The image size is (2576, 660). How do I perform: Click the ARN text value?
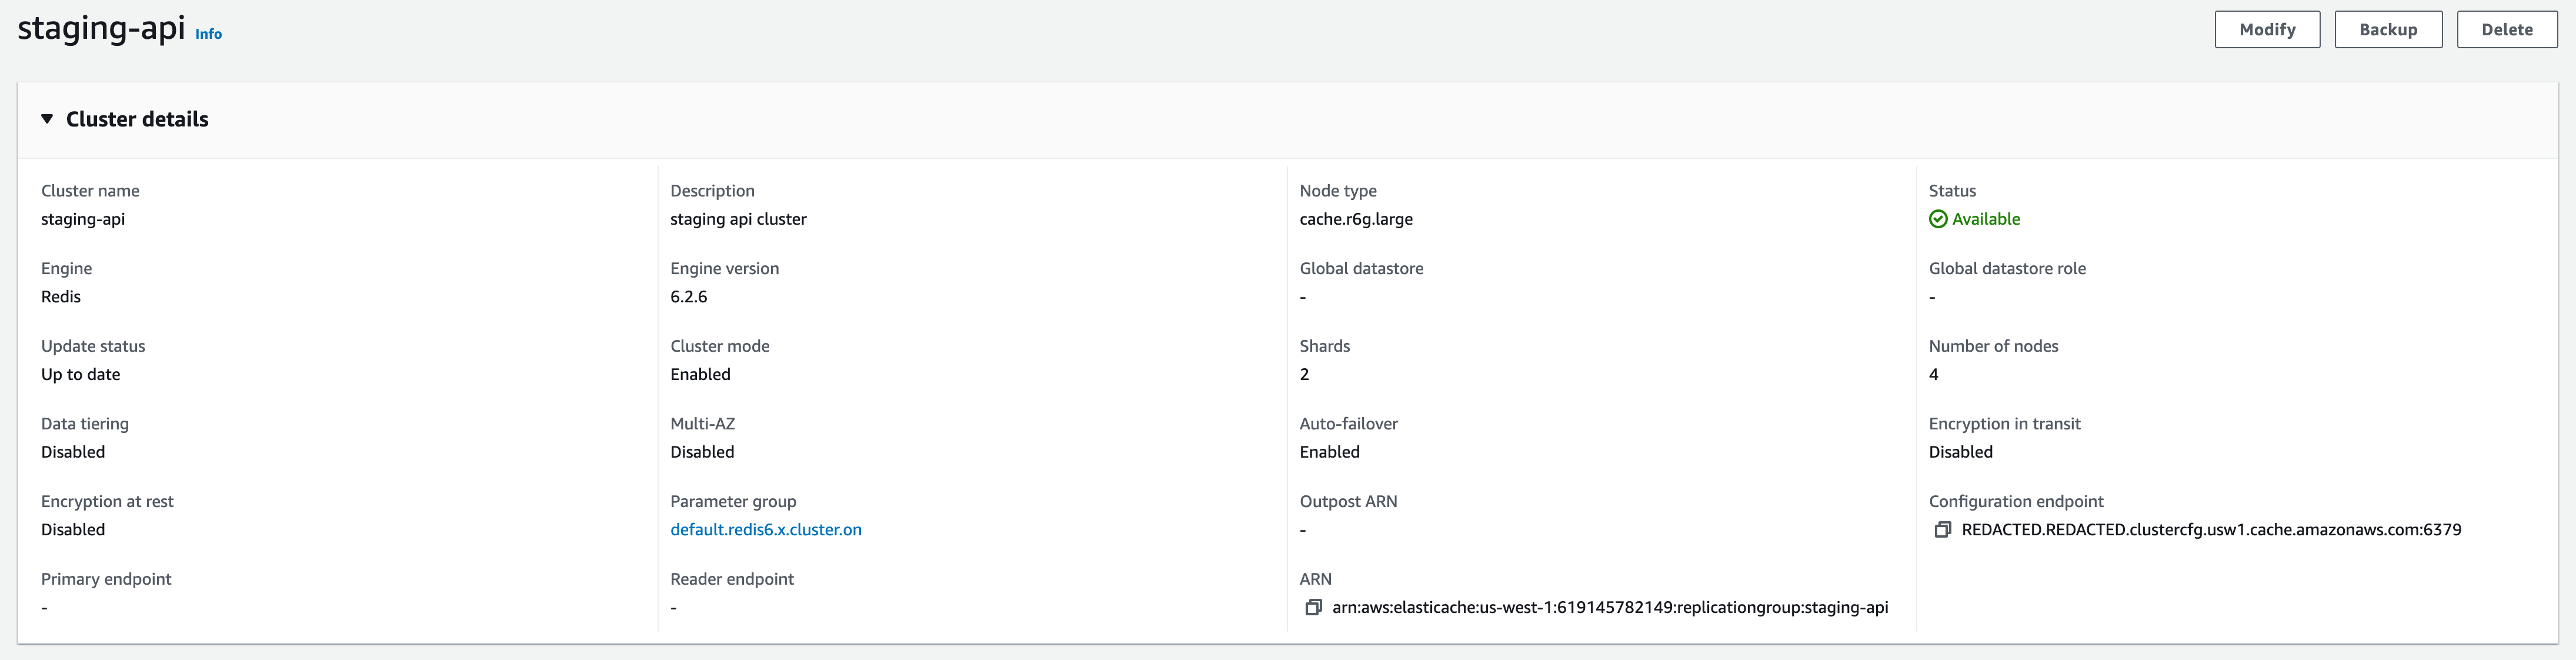1610,607
